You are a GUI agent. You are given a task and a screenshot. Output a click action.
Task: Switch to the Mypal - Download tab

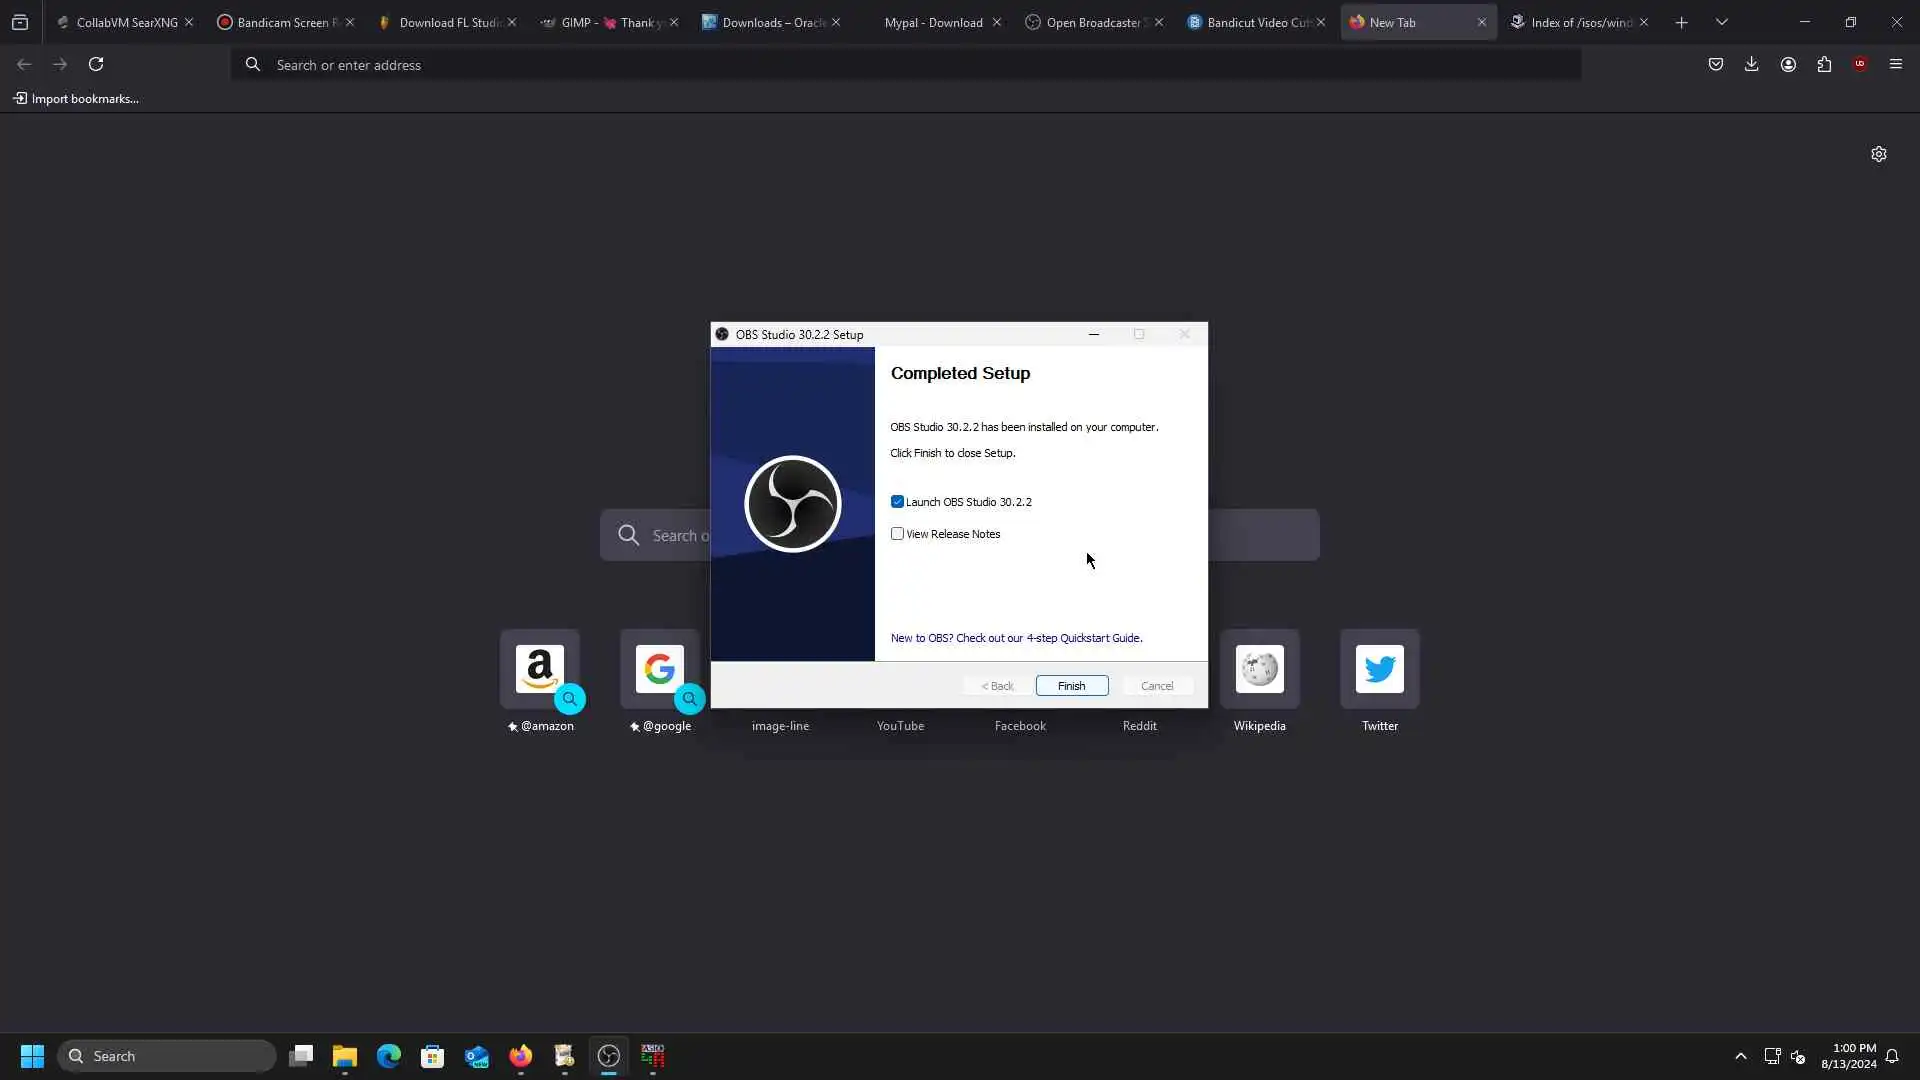pyautogui.click(x=932, y=22)
